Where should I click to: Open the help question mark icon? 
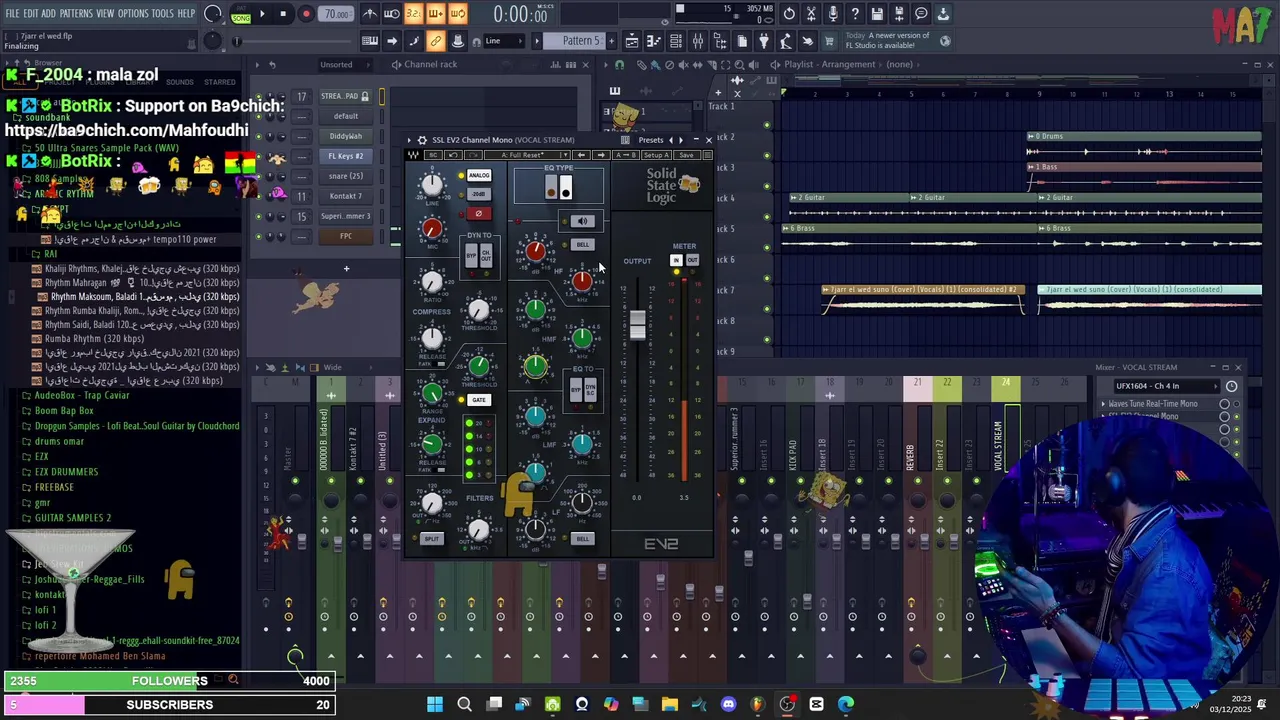[855, 14]
